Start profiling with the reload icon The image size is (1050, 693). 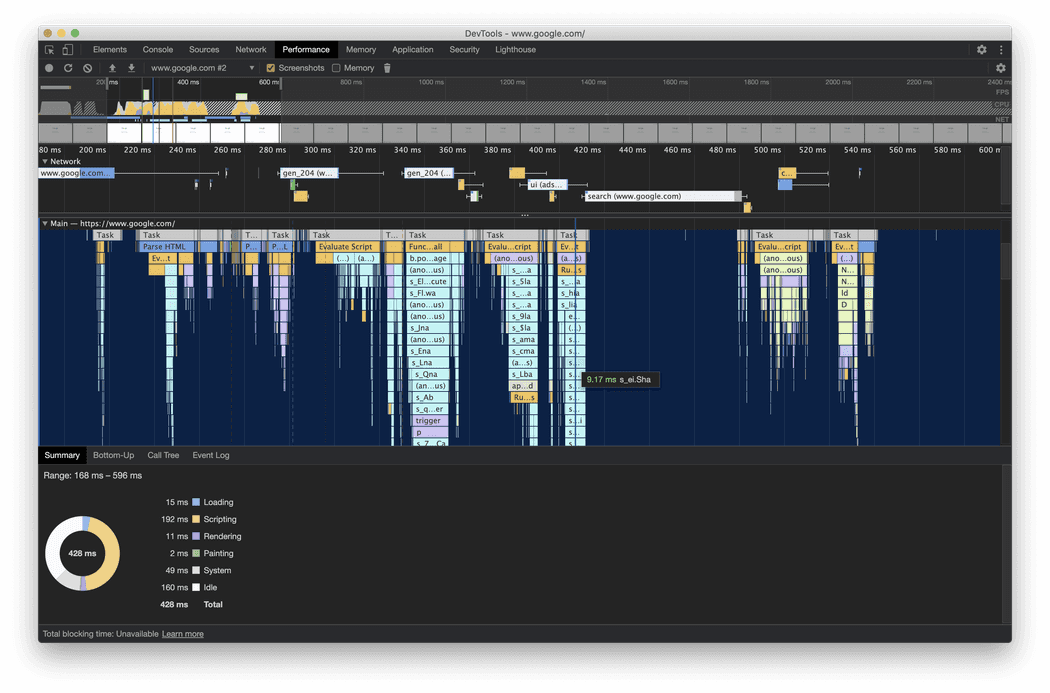tap(69, 68)
